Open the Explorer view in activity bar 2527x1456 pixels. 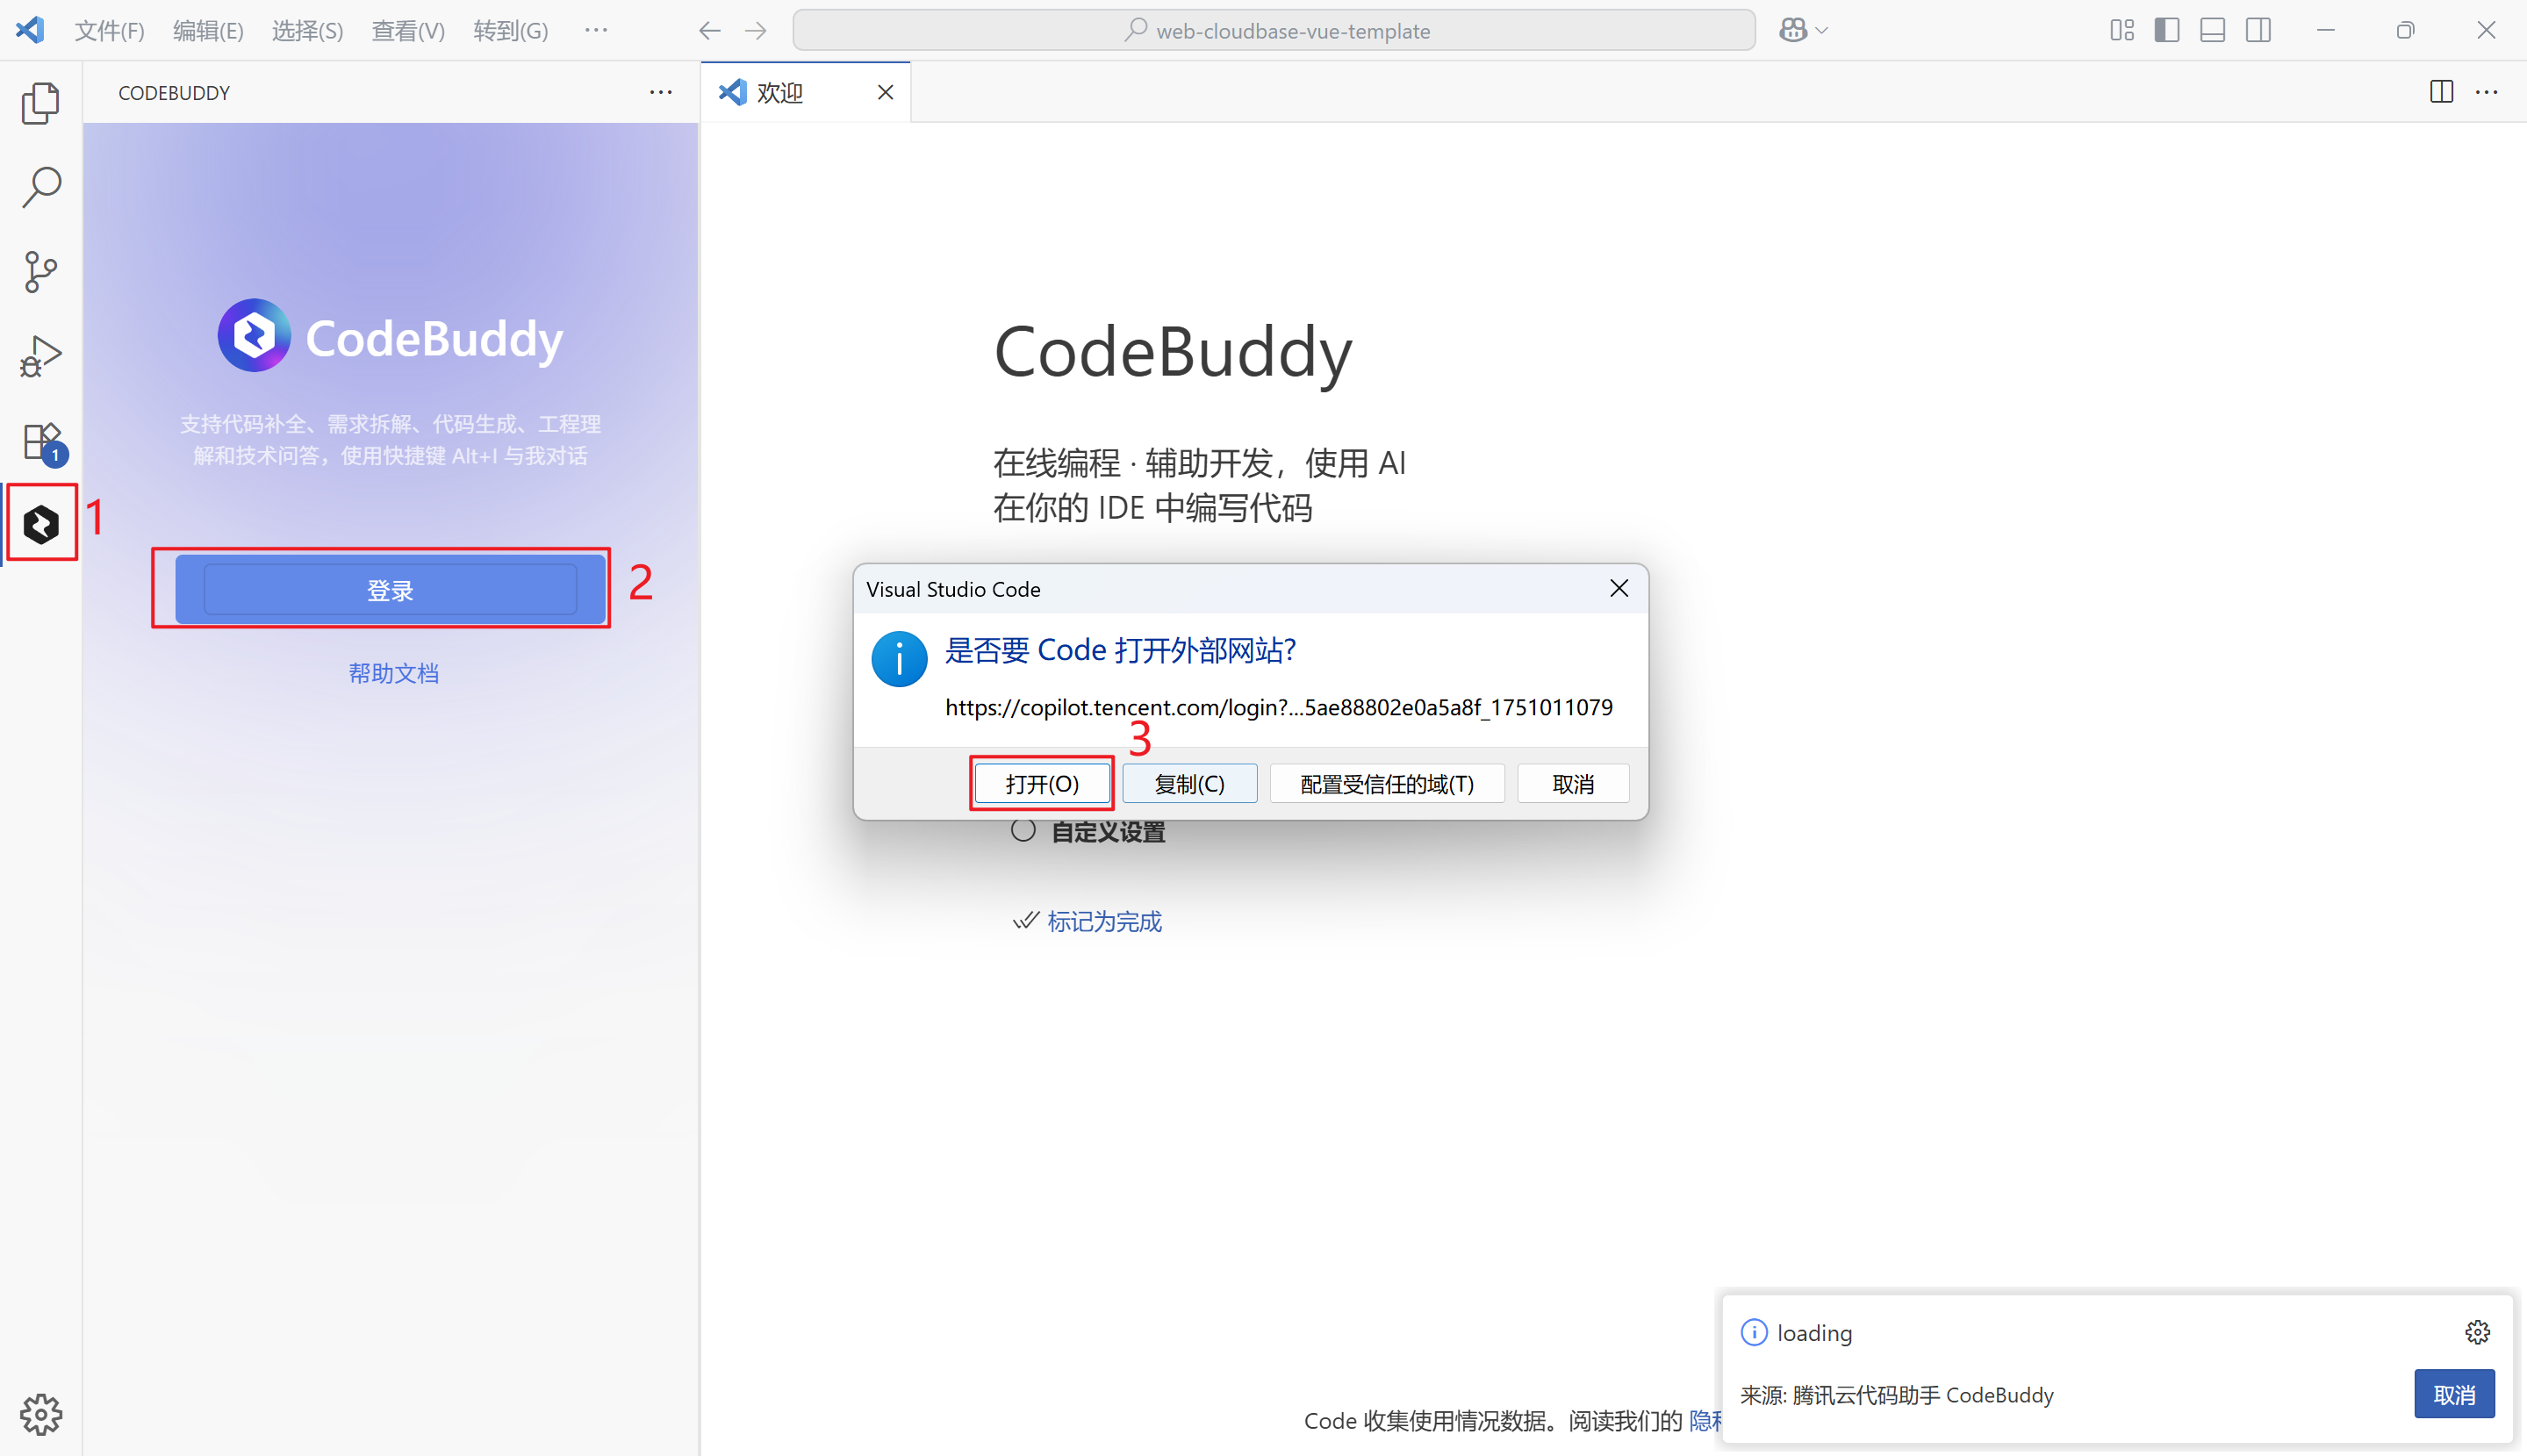[41, 103]
